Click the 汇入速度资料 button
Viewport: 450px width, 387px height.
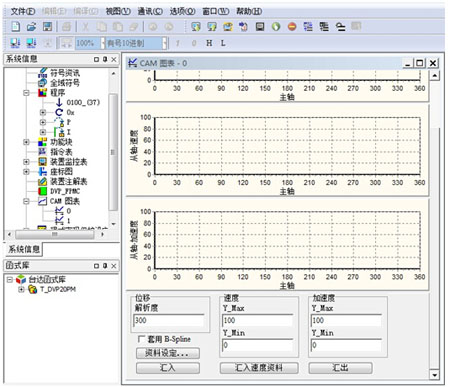tap(259, 368)
